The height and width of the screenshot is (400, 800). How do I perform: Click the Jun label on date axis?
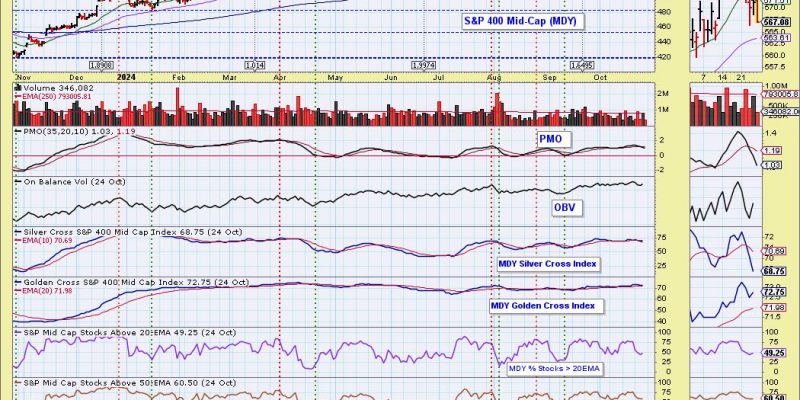[391, 78]
